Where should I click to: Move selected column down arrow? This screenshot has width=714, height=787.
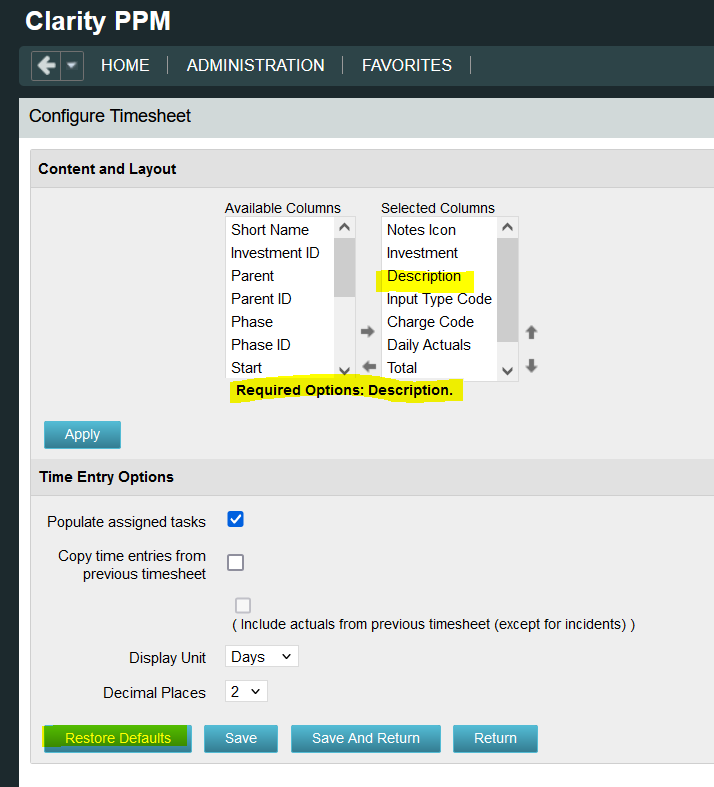pyautogui.click(x=531, y=366)
